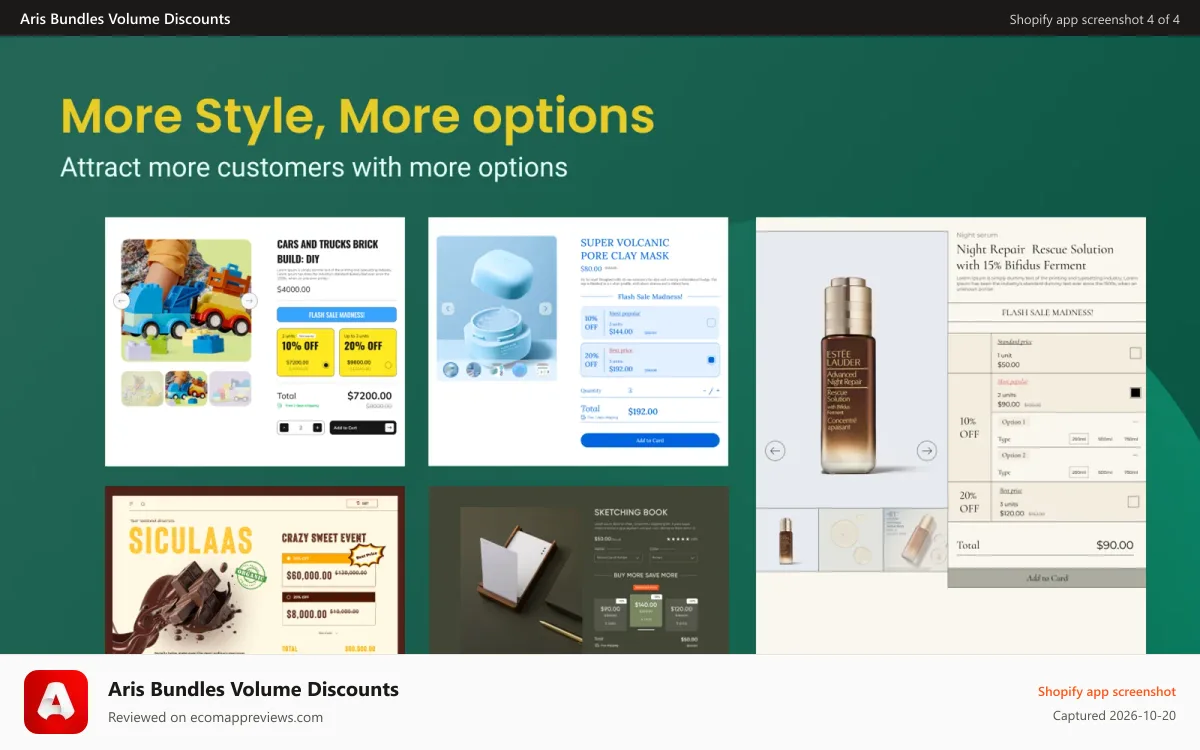Open the serum droplets thumbnail
Viewport: 1200px width, 750px height.
coord(850,540)
